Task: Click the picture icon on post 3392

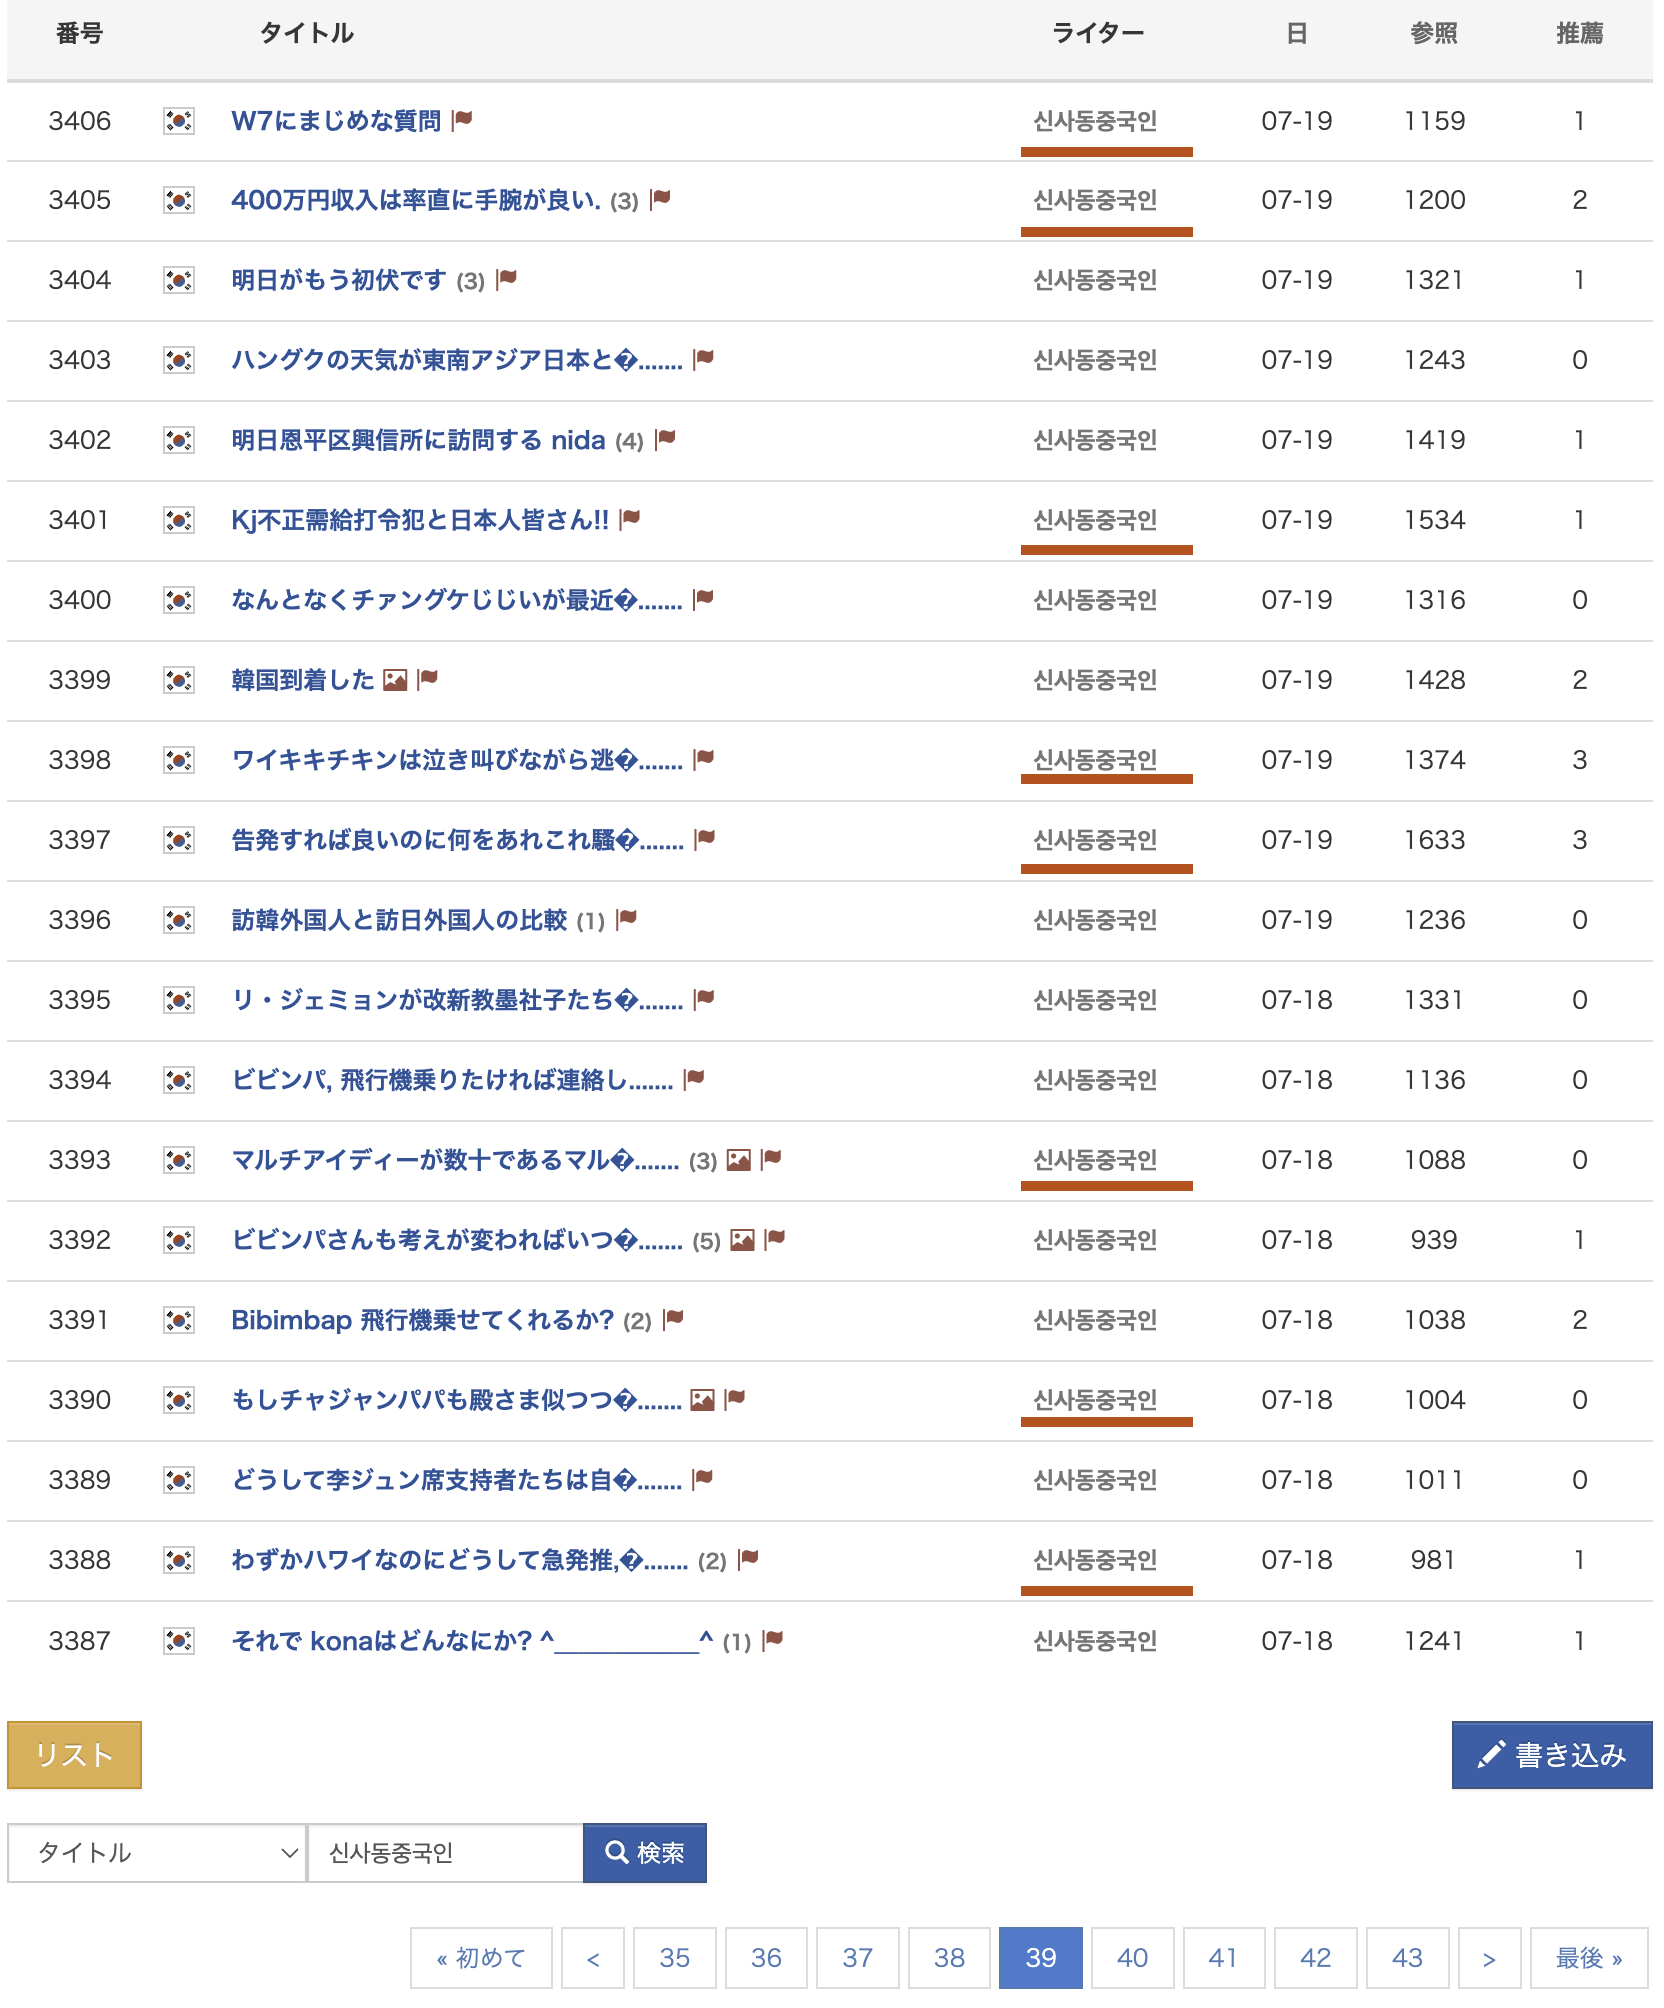Action: click(742, 1240)
